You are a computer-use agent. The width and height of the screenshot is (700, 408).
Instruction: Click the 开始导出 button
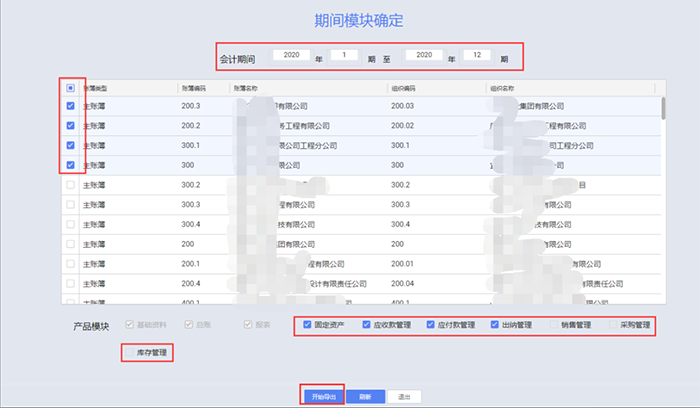pos(324,396)
